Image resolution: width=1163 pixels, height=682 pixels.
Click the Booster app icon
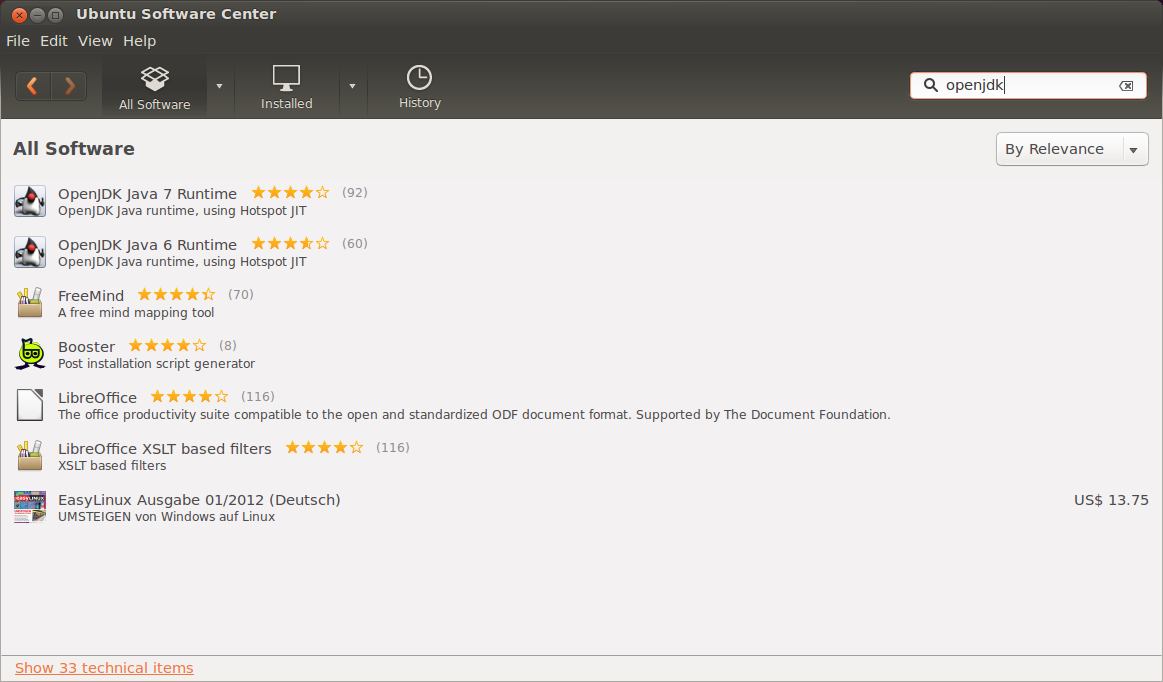point(30,354)
